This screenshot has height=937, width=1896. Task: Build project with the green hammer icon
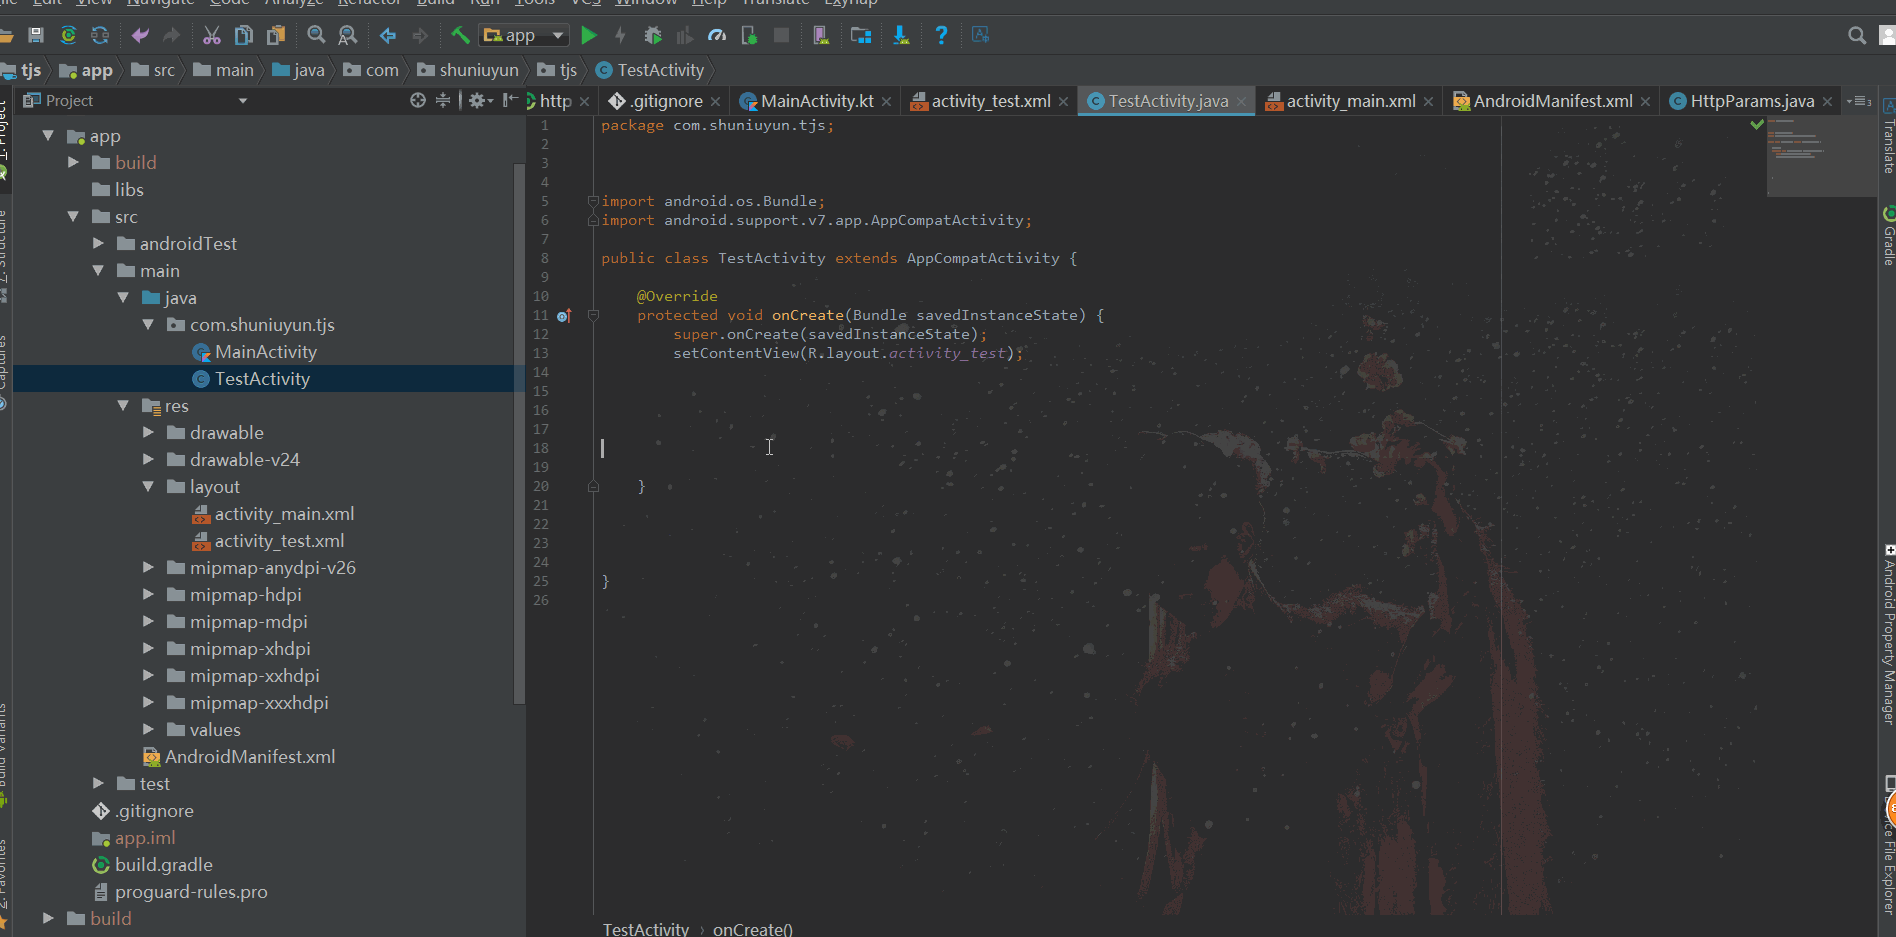460,35
